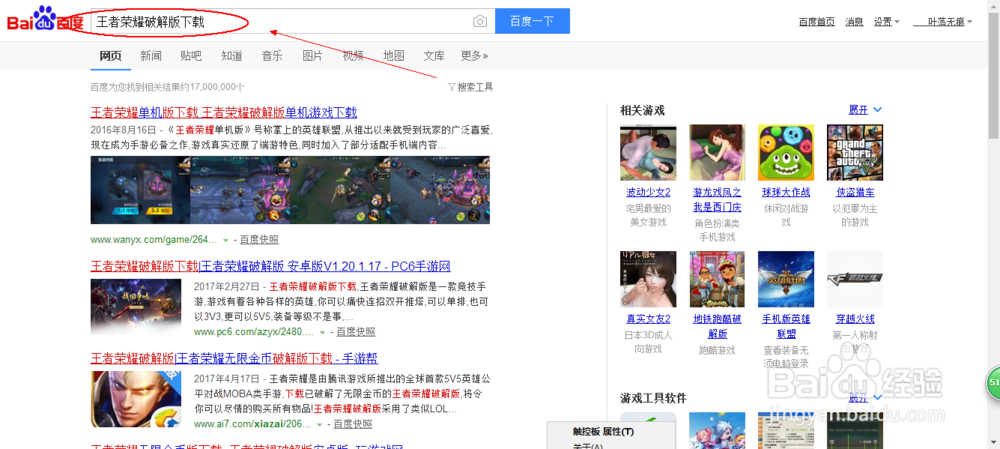Click 手机版英雄联盟 game icon
1000x449 pixels.
[x=786, y=279]
